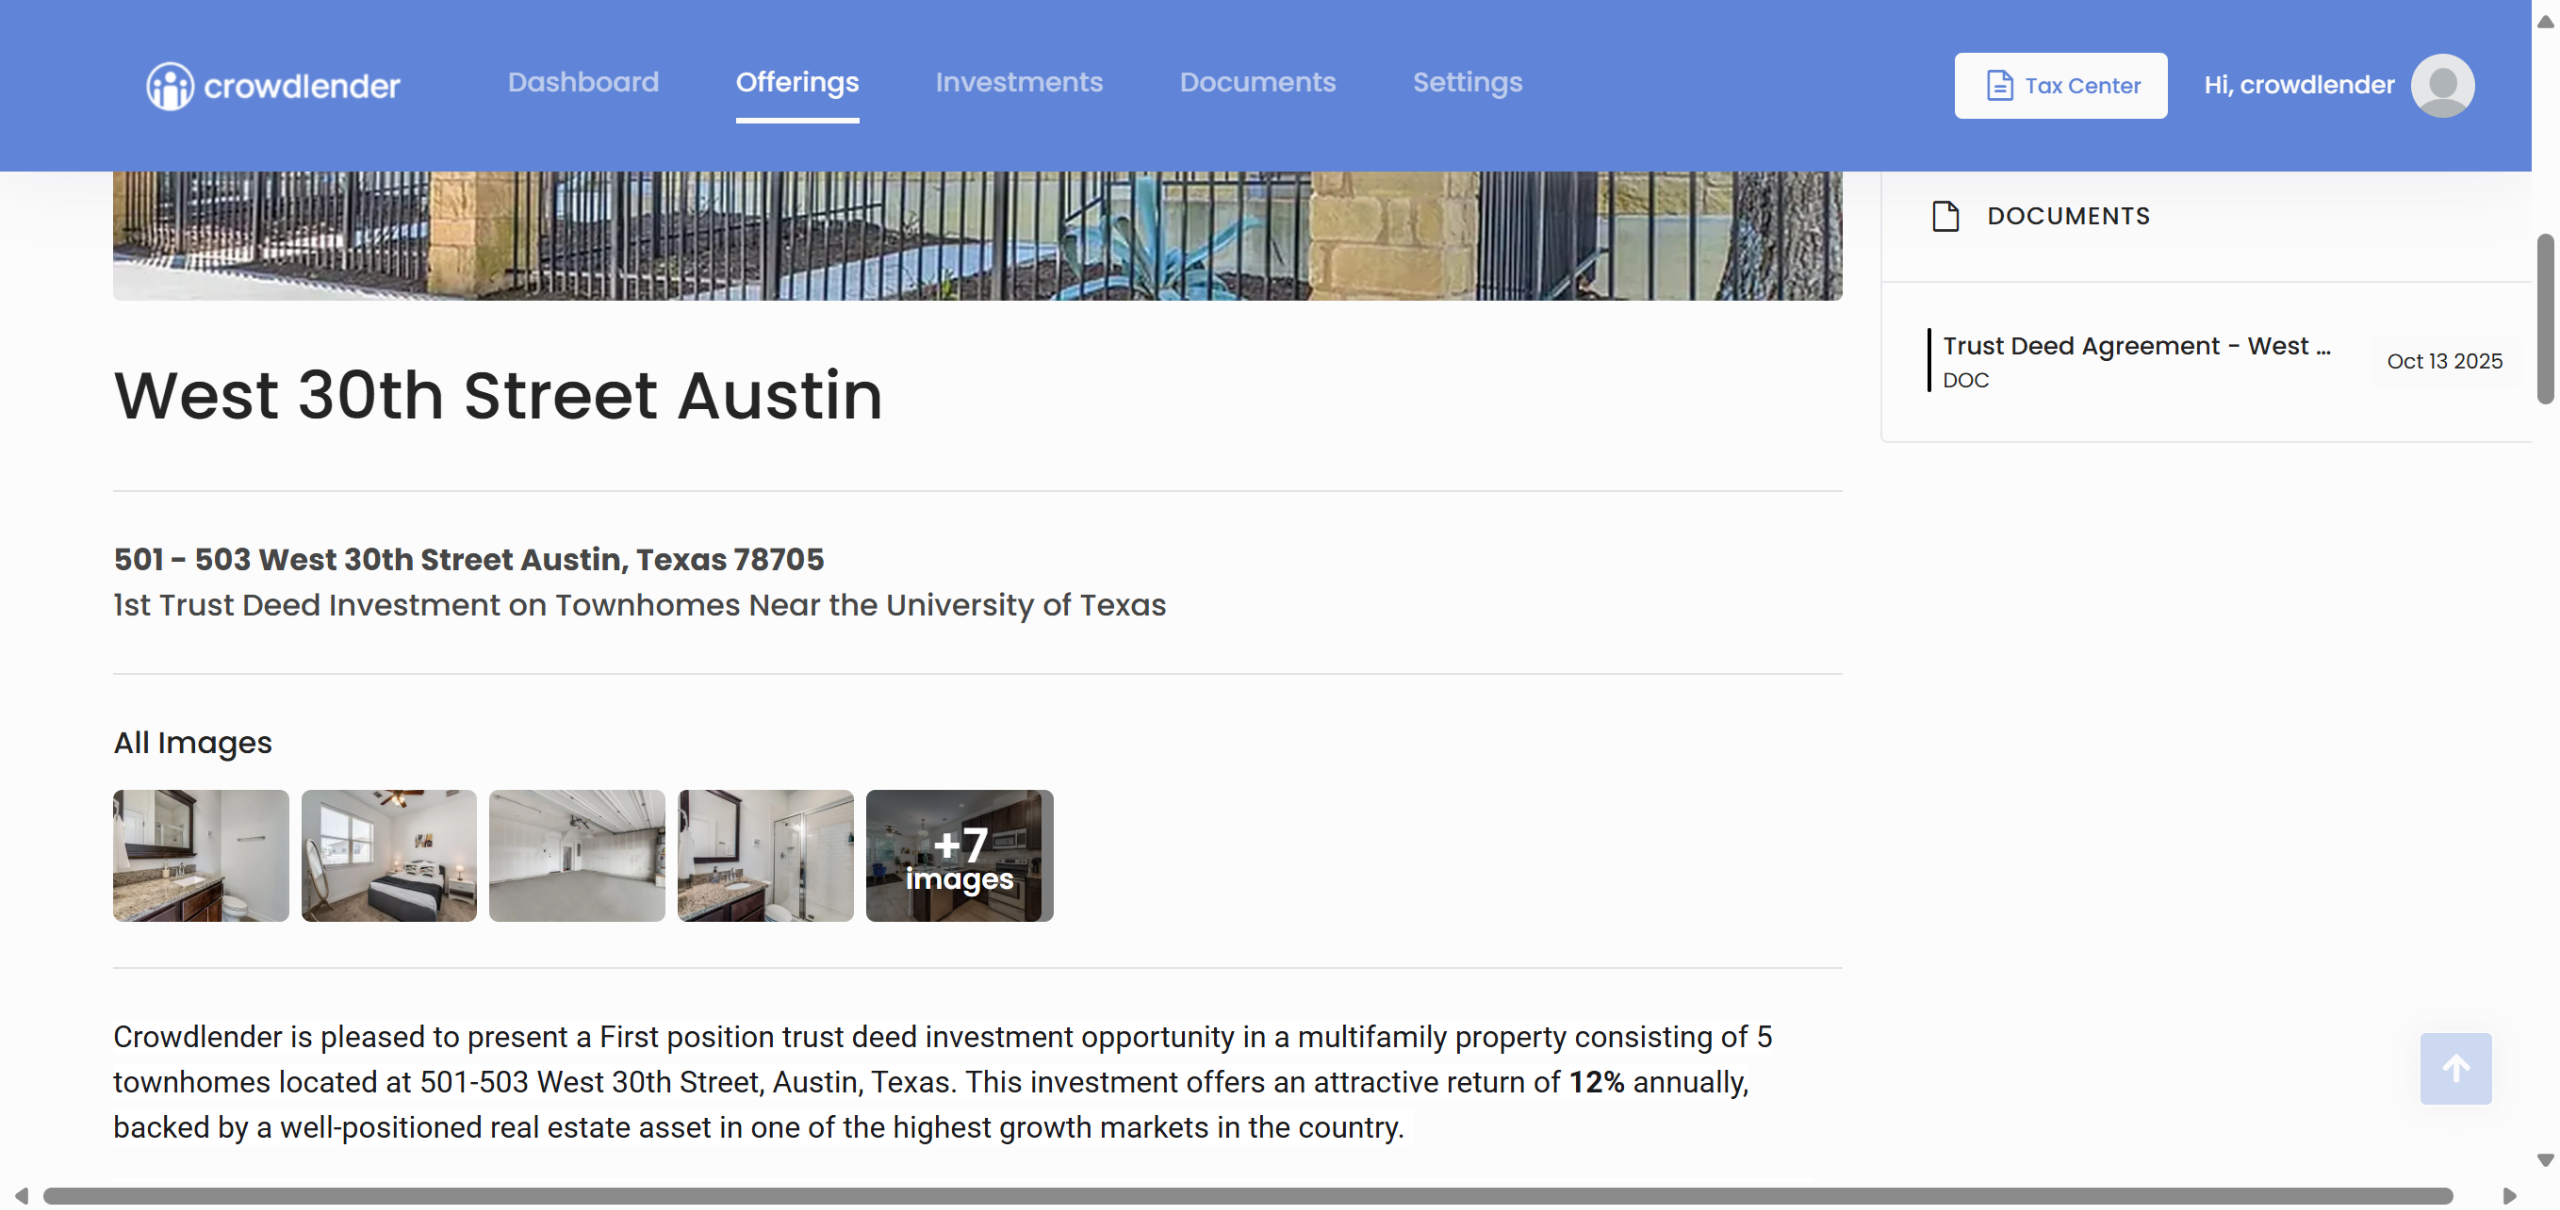
Task: Open the Trust Deed Agreement document
Action: point(2135,347)
